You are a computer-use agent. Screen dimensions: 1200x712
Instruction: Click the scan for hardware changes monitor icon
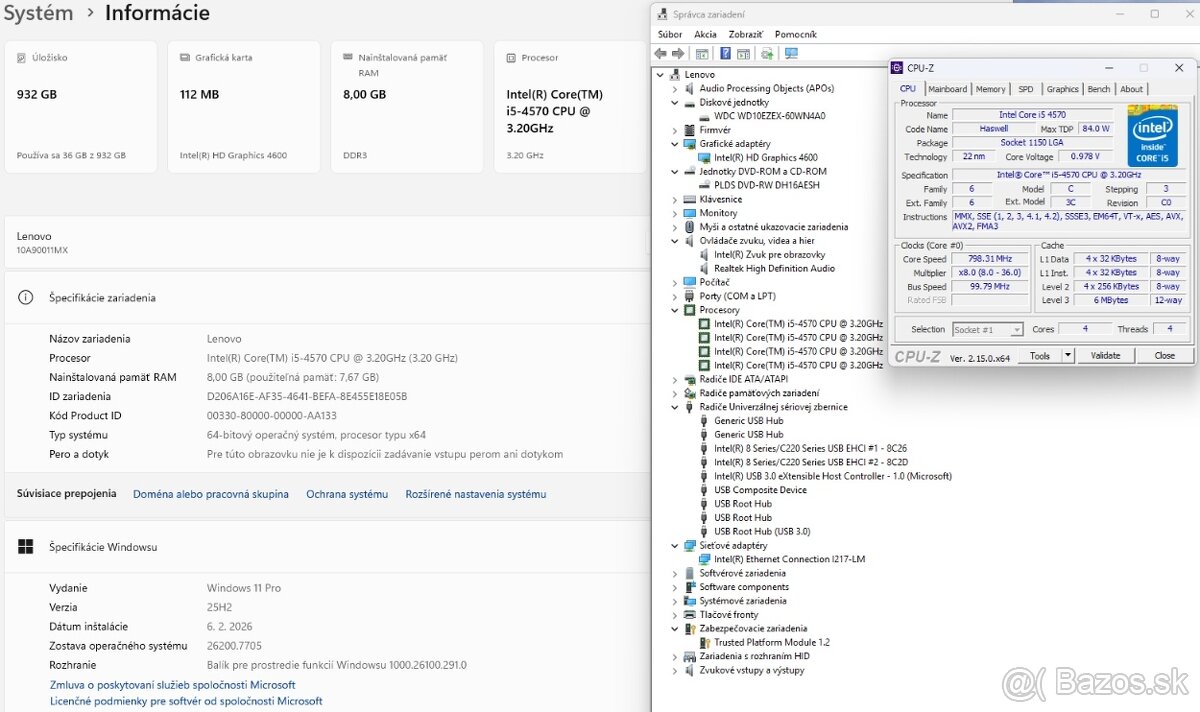tap(791, 53)
